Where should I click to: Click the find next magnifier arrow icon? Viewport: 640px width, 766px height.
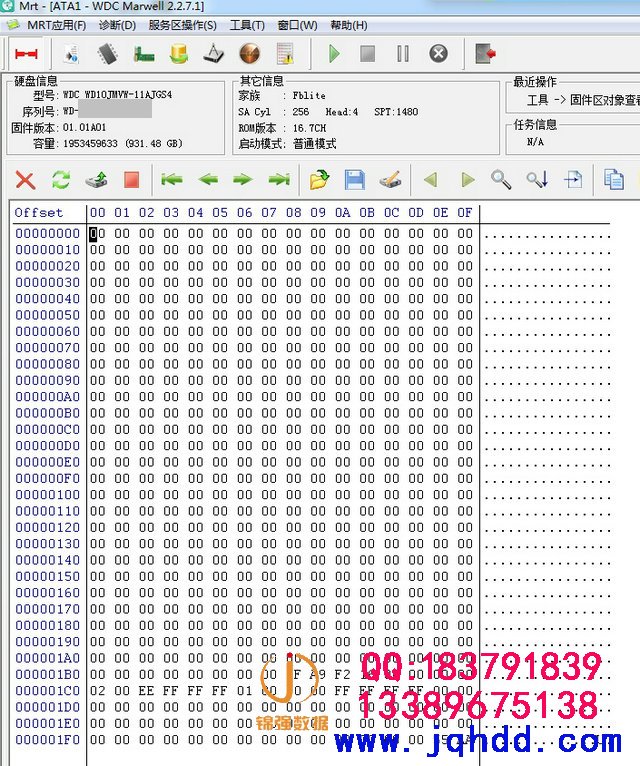[x=537, y=180]
